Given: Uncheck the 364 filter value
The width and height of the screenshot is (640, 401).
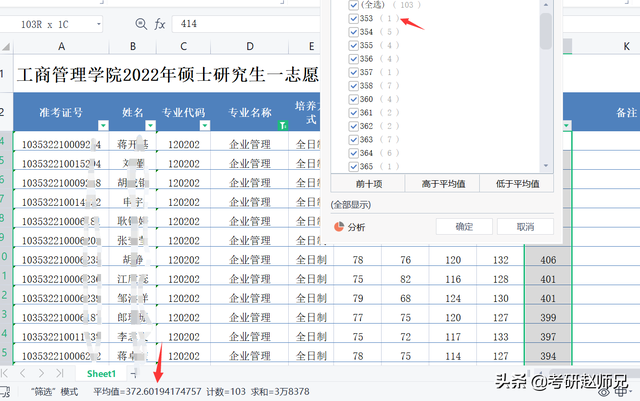Looking at the screenshot, I should coord(354,154).
